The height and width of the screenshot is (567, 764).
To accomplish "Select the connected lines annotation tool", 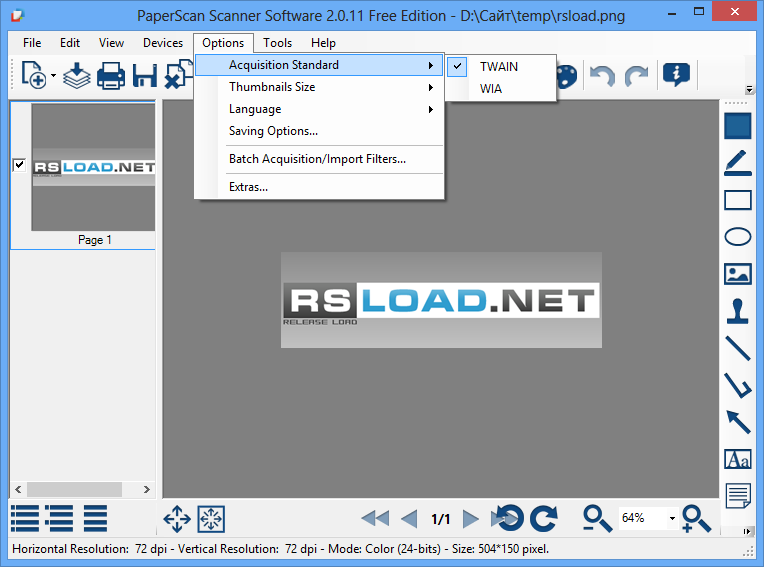I will pyautogui.click(x=738, y=385).
